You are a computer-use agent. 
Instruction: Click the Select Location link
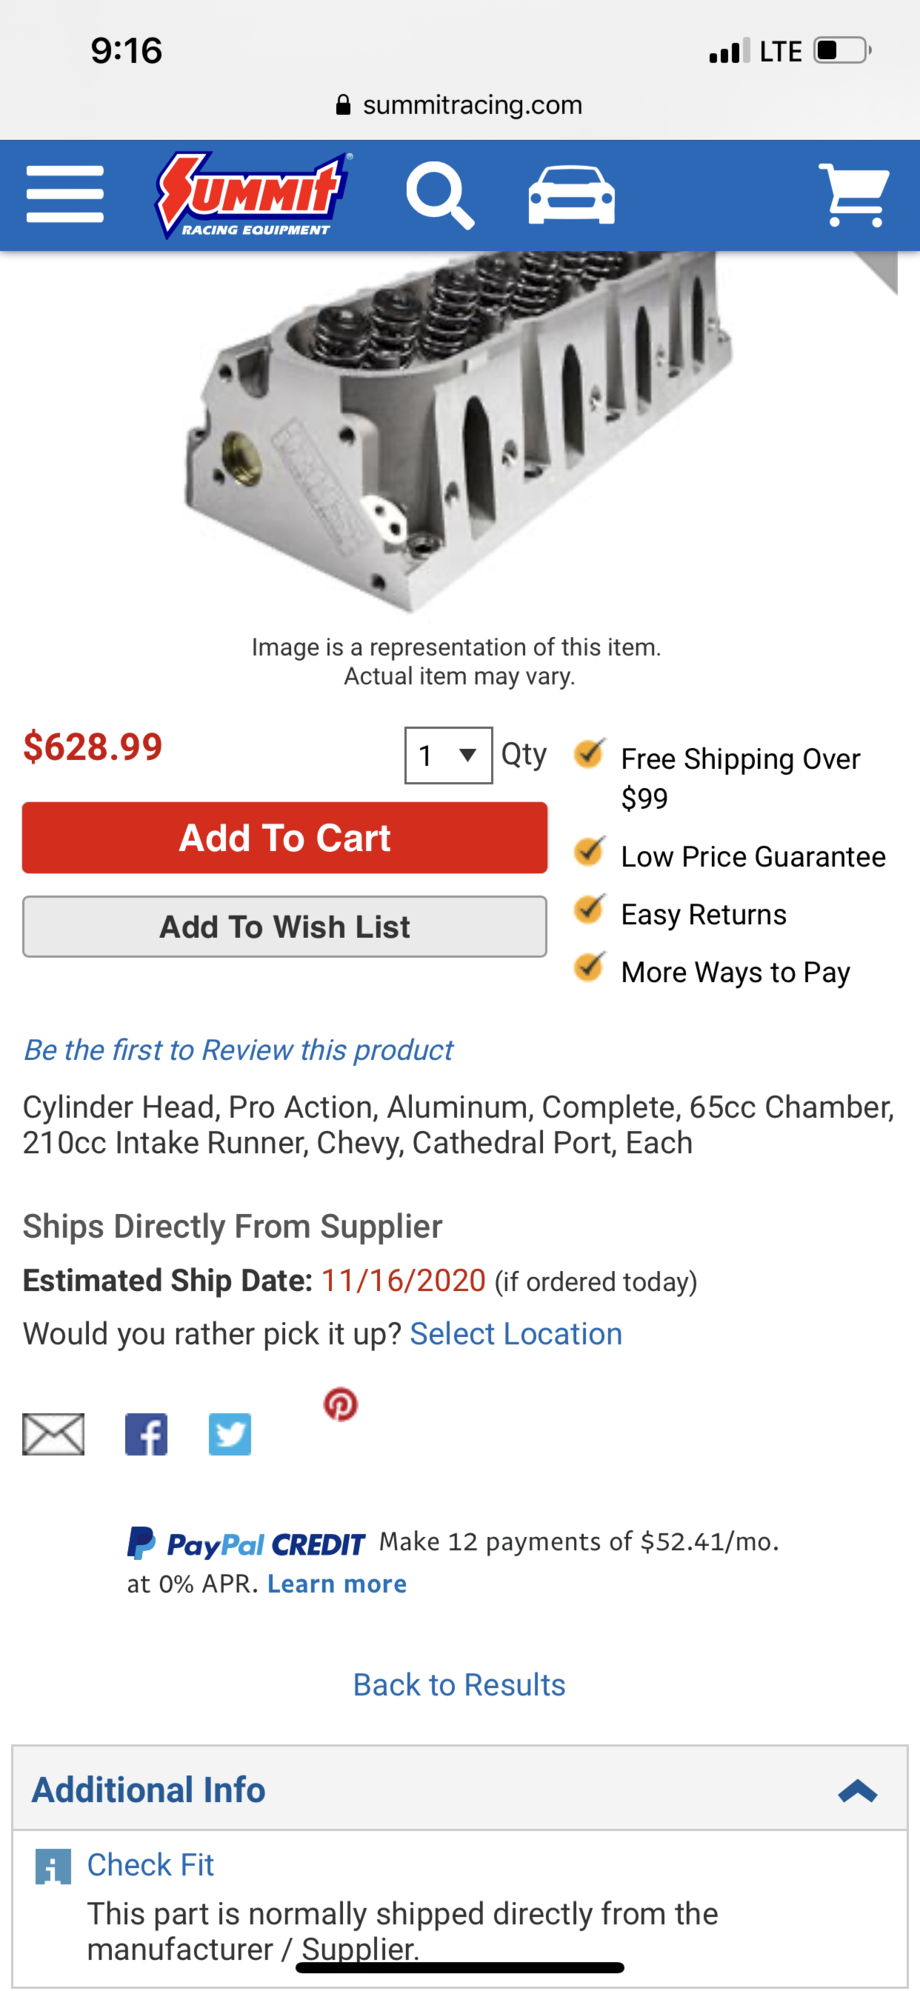516,1334
